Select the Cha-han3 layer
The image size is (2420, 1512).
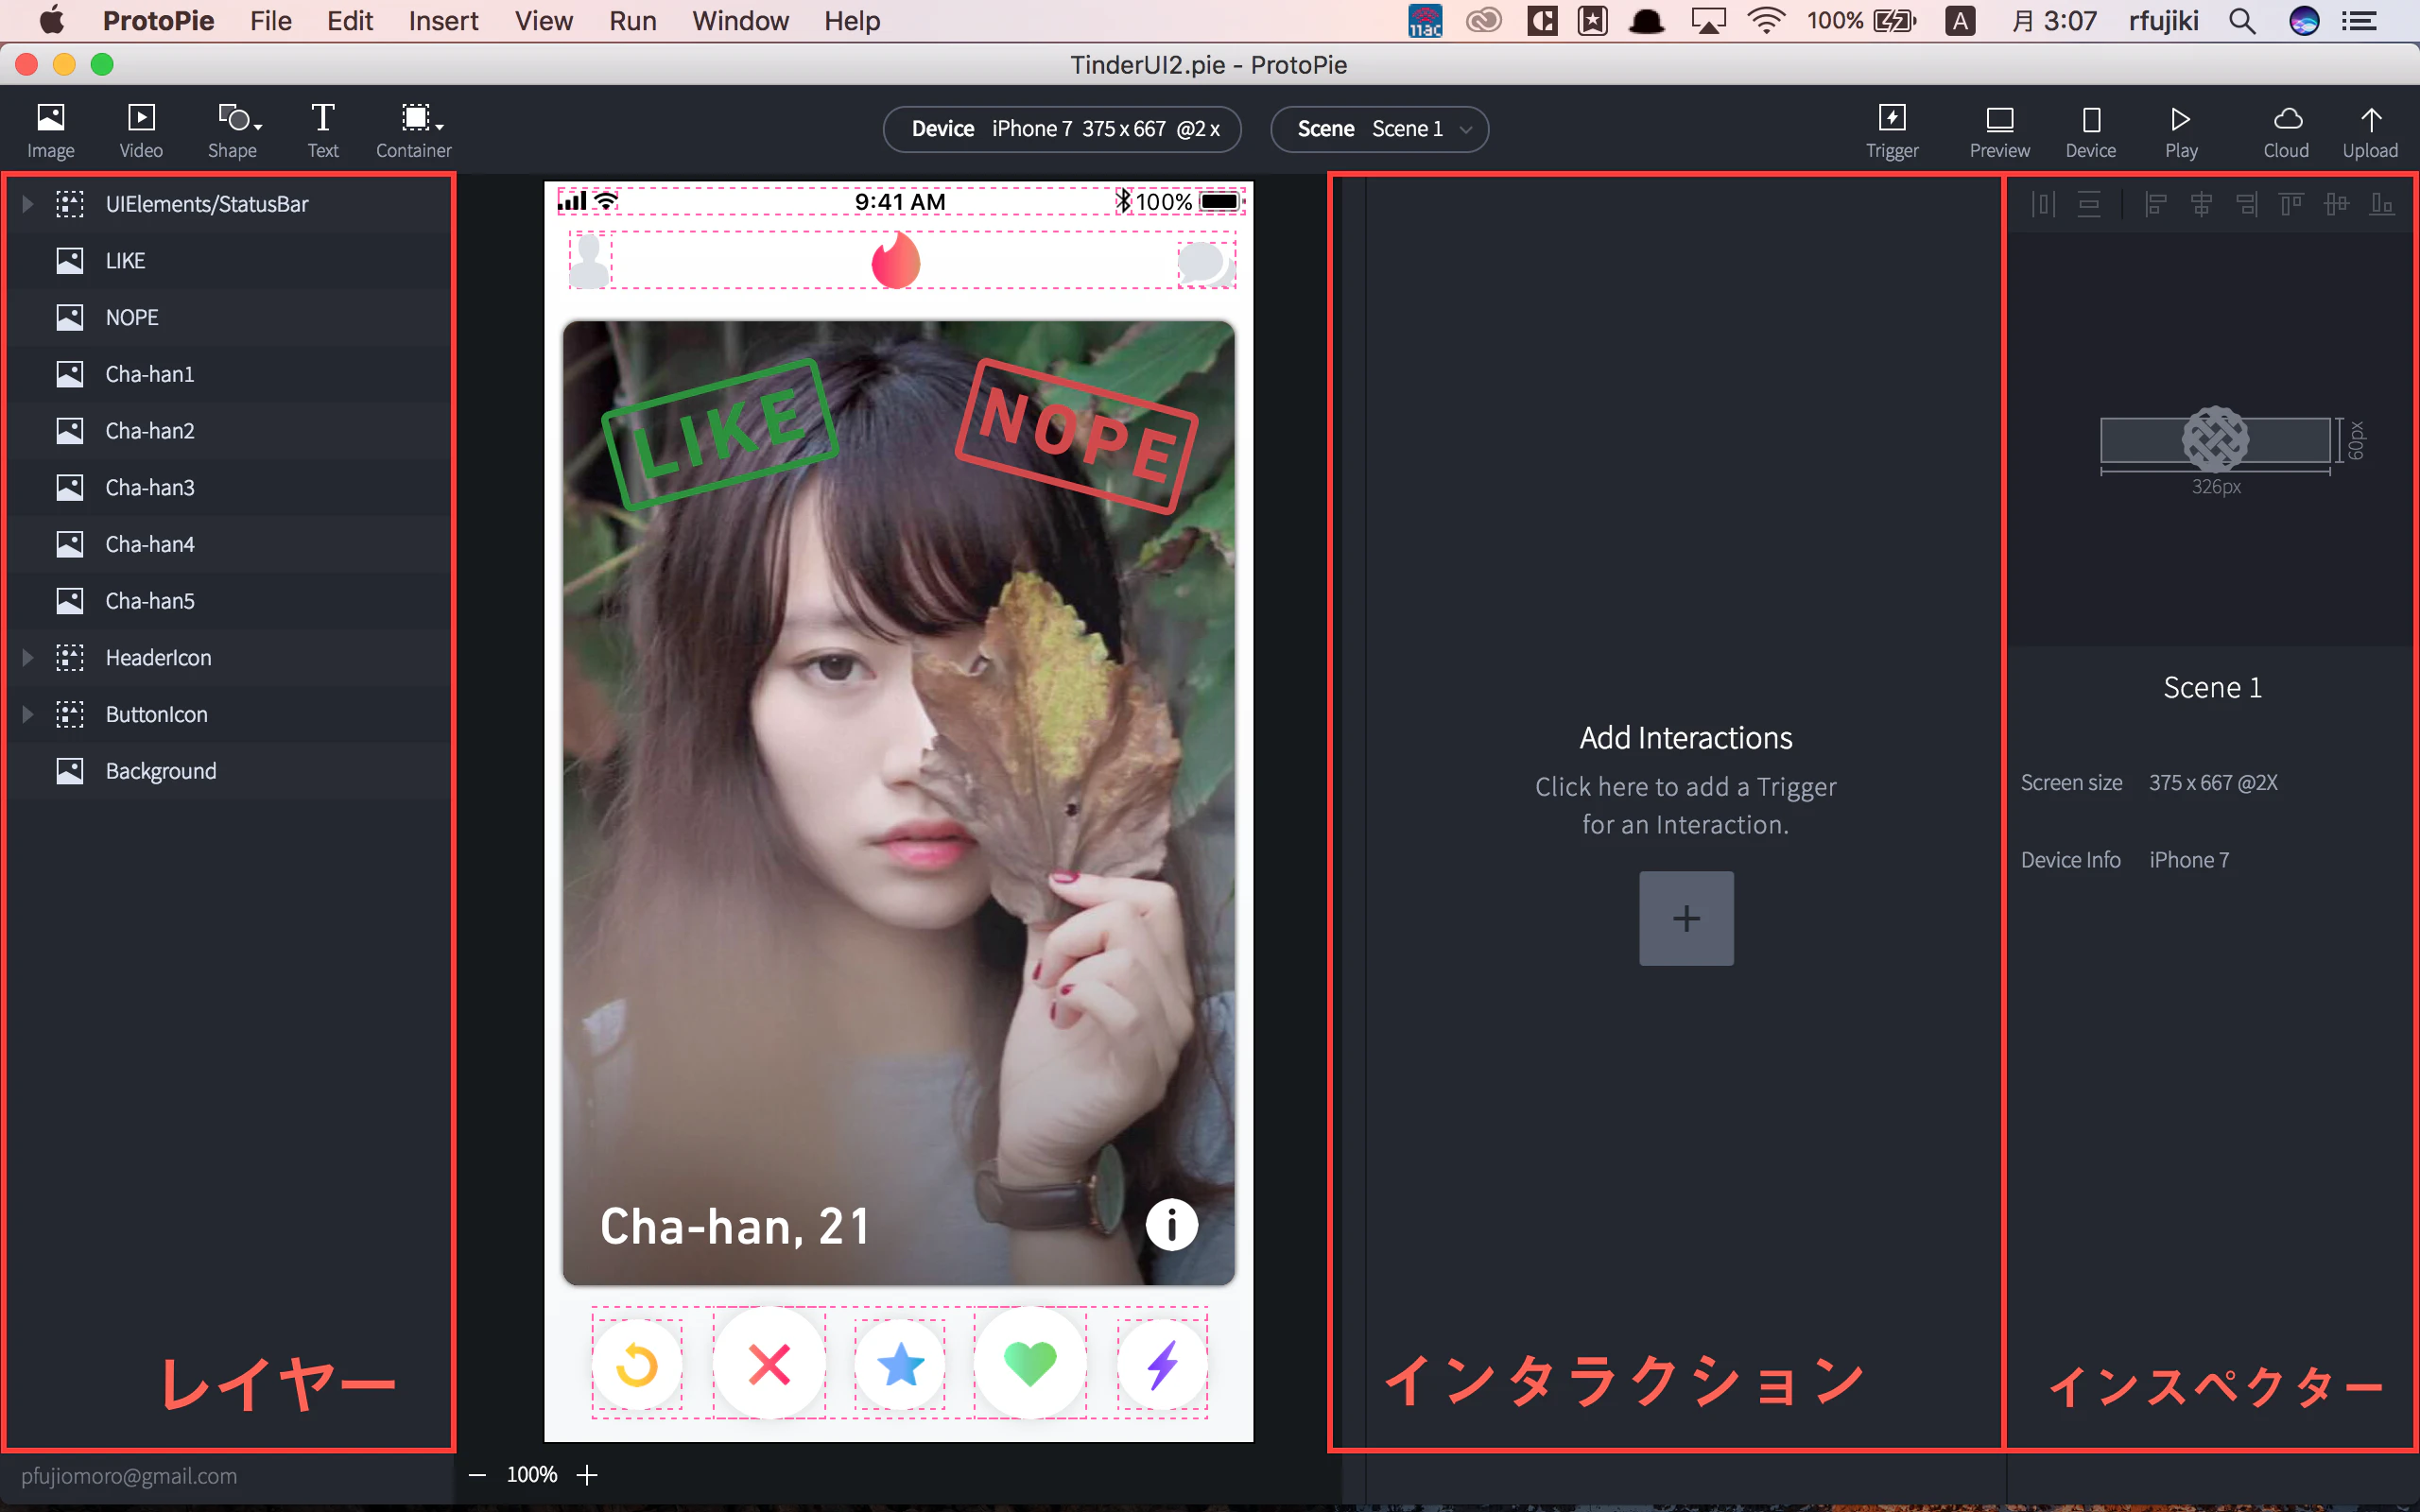coord(230,487)
